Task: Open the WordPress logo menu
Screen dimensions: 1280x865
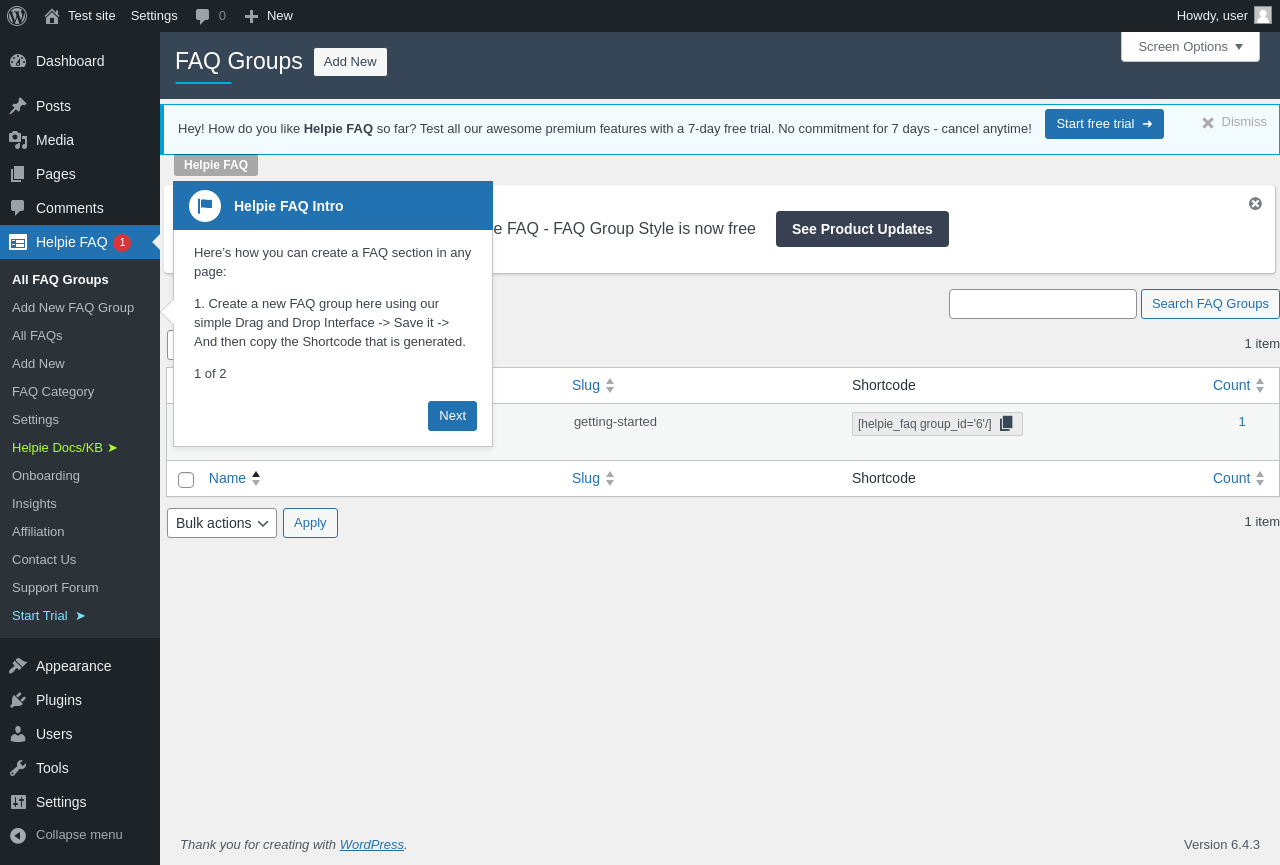Action: coord(17,16)
